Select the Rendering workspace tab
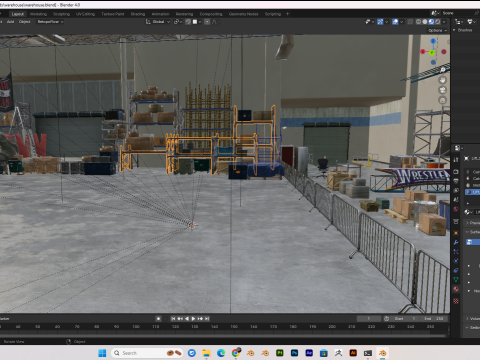480x360 pixels. tap(184, 14)
